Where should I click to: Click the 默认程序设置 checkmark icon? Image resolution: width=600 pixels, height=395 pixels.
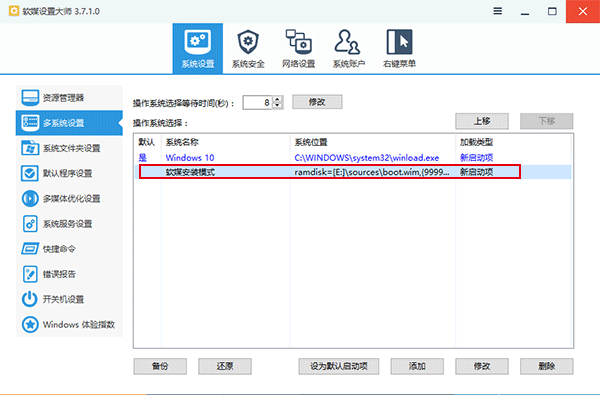click(30, 173)
